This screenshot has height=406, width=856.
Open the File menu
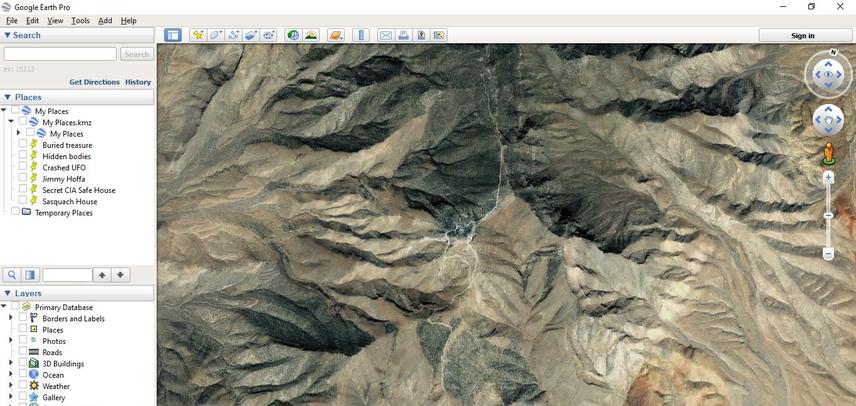[11, 21]
